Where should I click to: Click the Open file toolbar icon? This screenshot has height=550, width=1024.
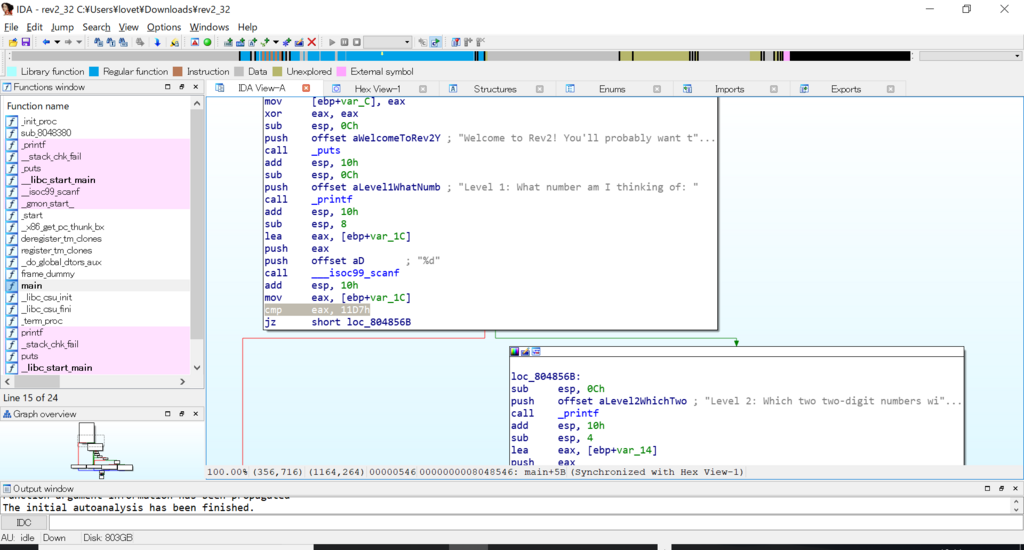pyautogui.click(x=13, y=42)
